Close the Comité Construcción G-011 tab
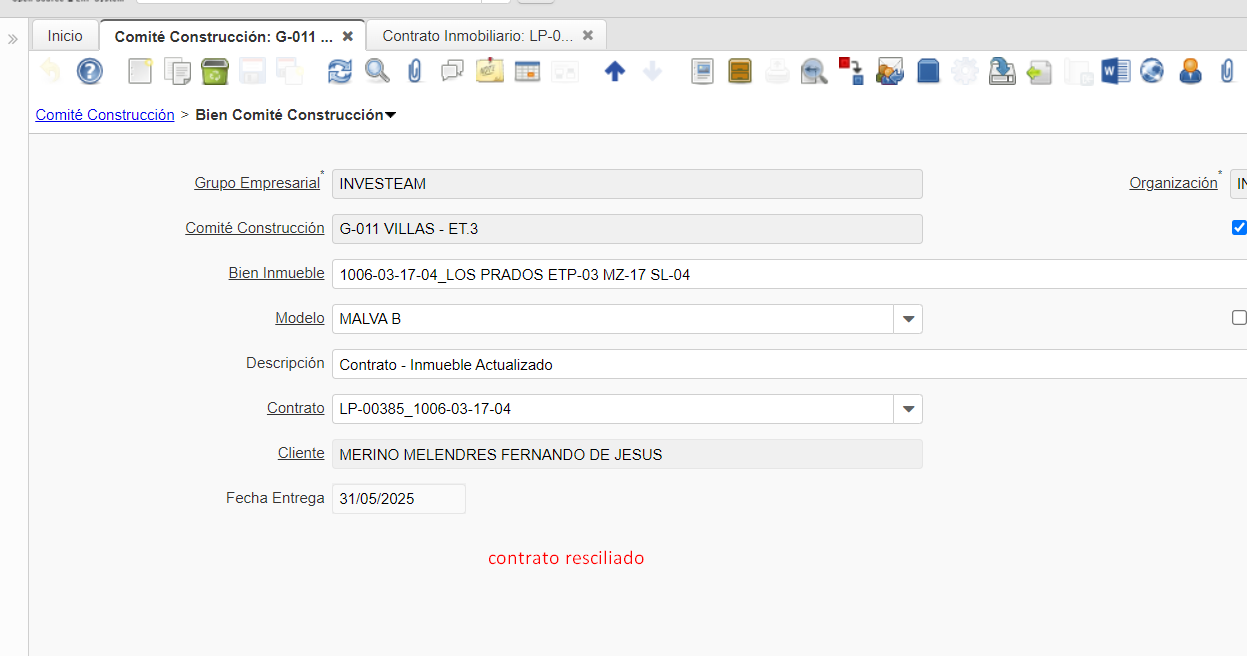Image resolution: width=1247 pixels, height=656 pixels. point(348,36)
